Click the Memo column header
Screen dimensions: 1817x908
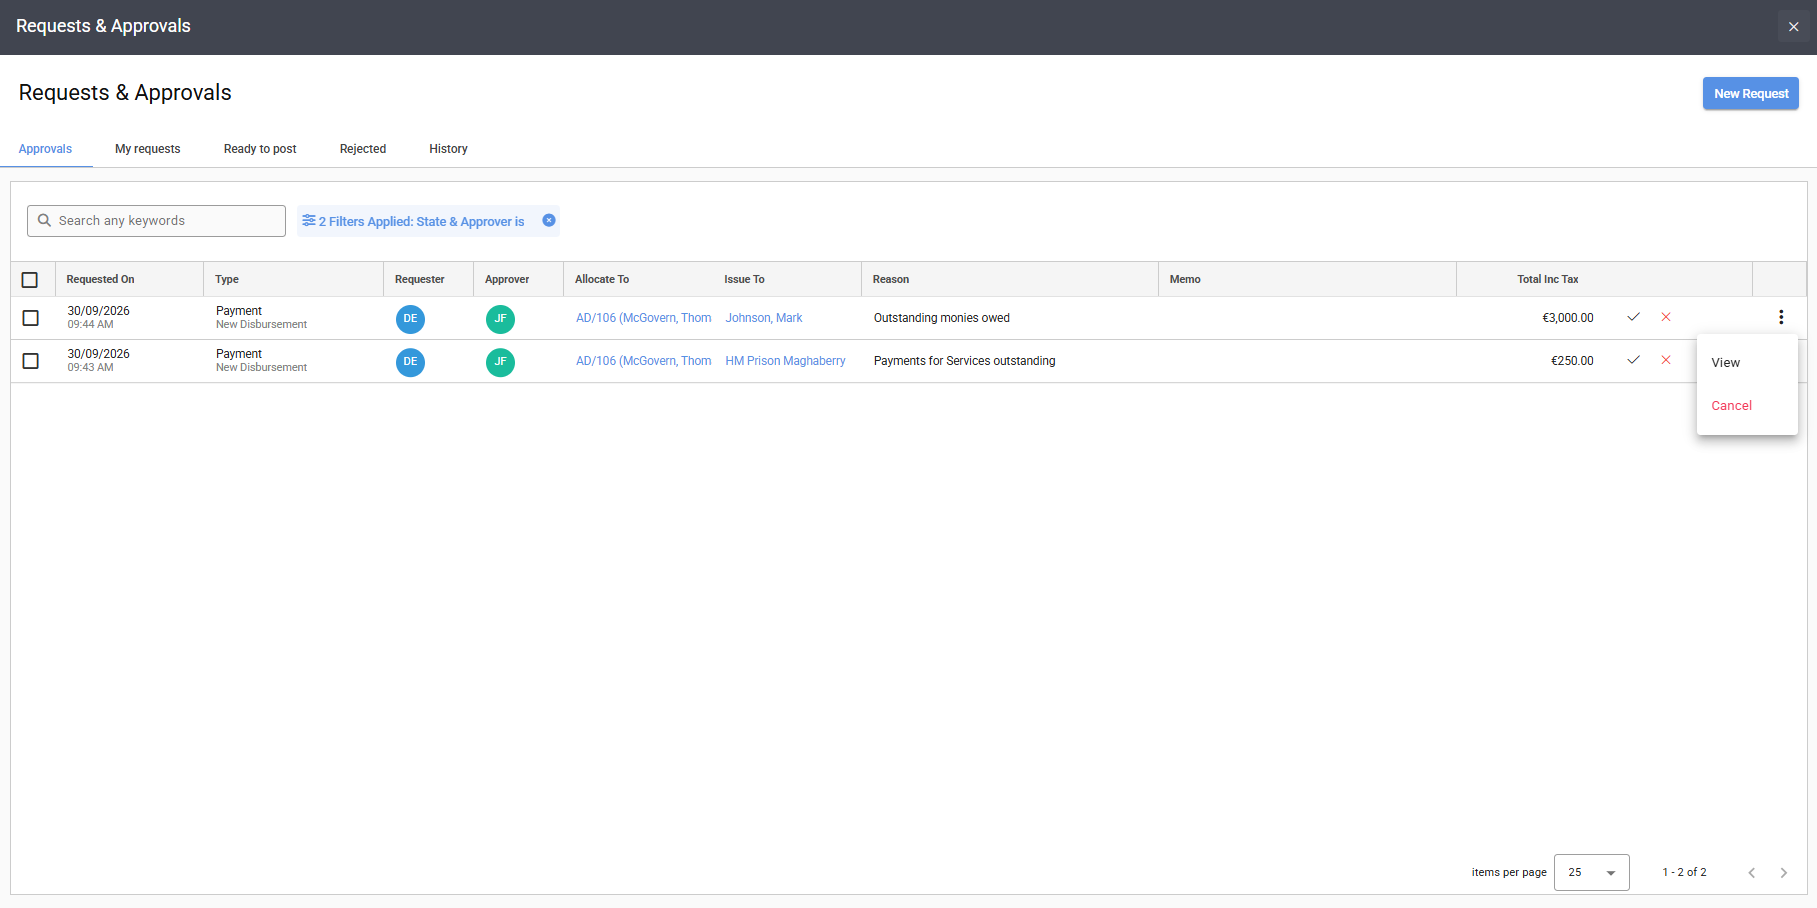pos(1185,279)
